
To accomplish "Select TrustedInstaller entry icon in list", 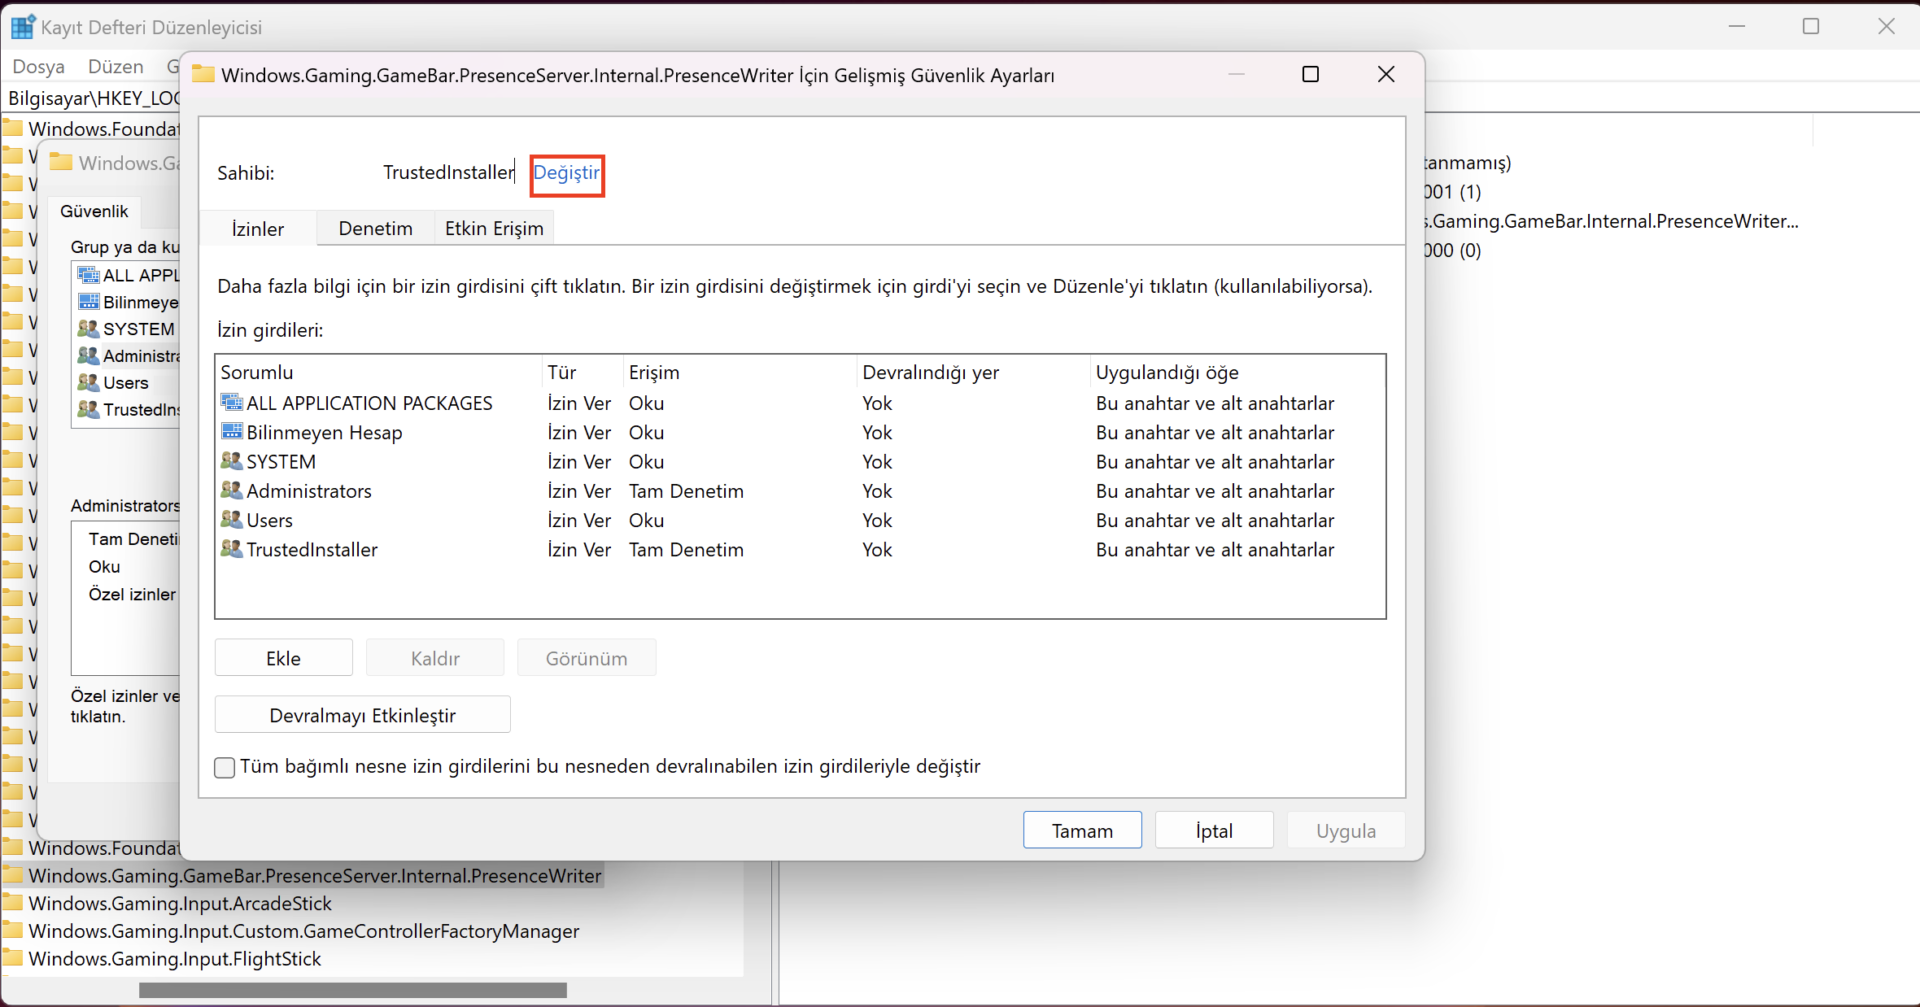I will click(x=232, y=549).
